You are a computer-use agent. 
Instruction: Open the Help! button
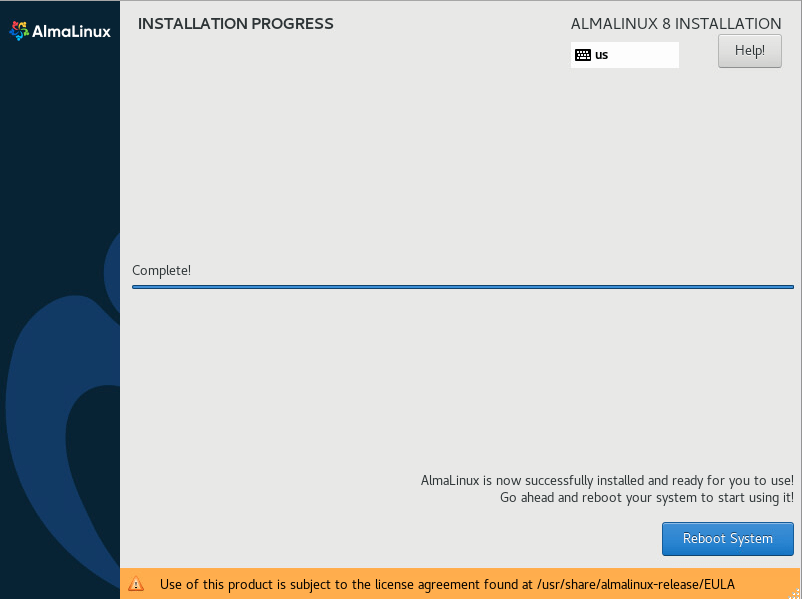click(x=749, y=51)
